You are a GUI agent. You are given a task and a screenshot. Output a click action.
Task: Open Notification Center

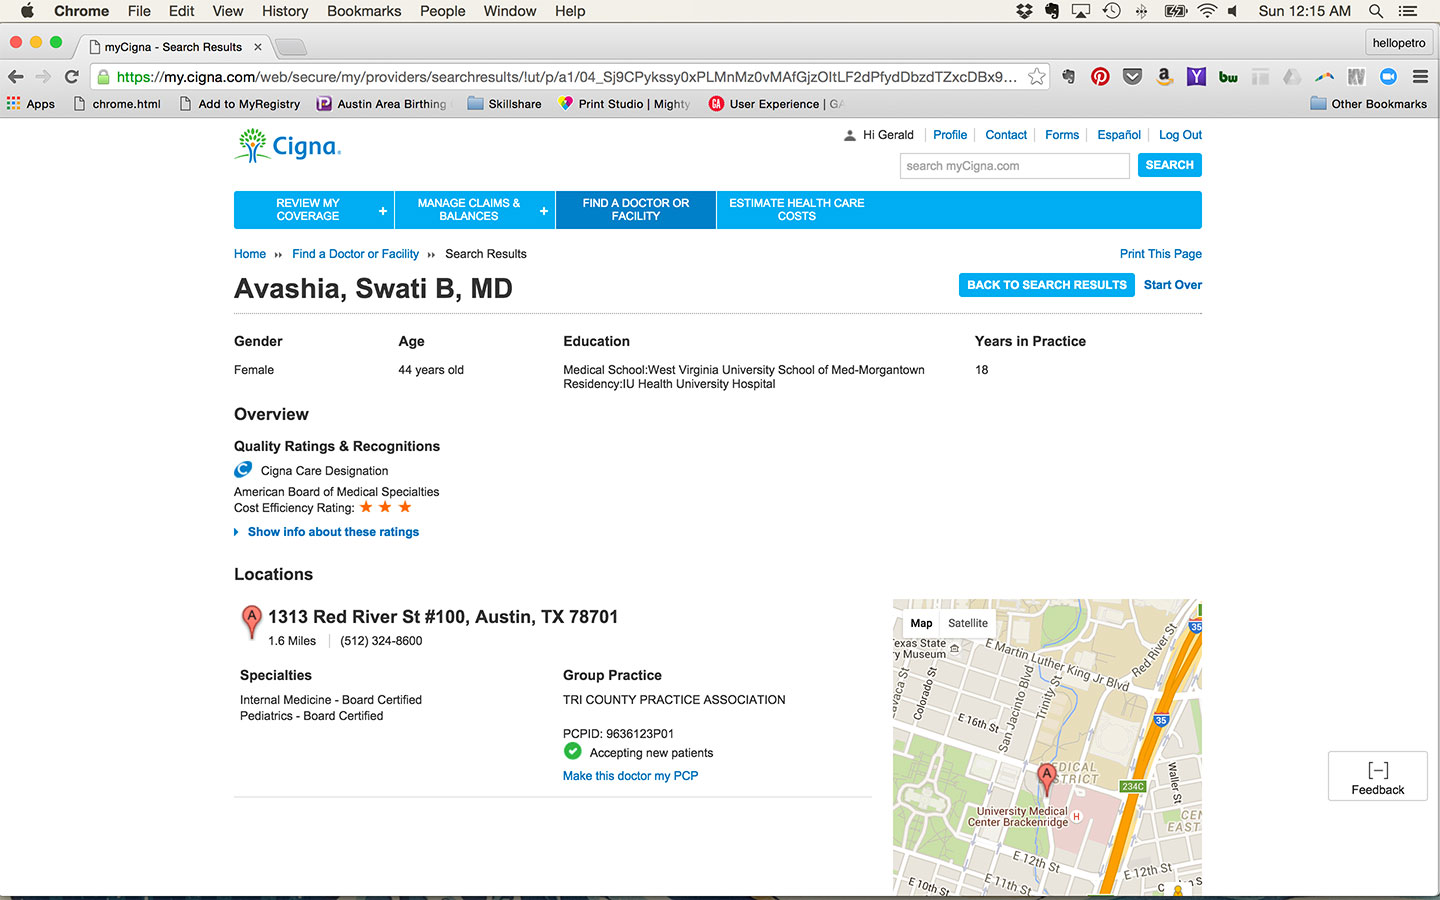1408,11
